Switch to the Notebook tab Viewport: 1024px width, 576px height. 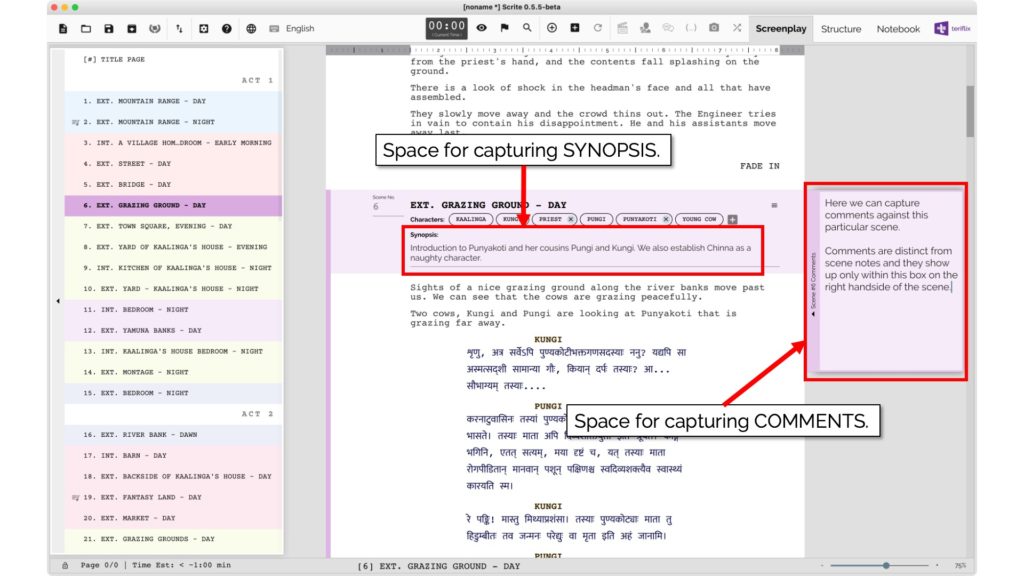click(898, 29)
